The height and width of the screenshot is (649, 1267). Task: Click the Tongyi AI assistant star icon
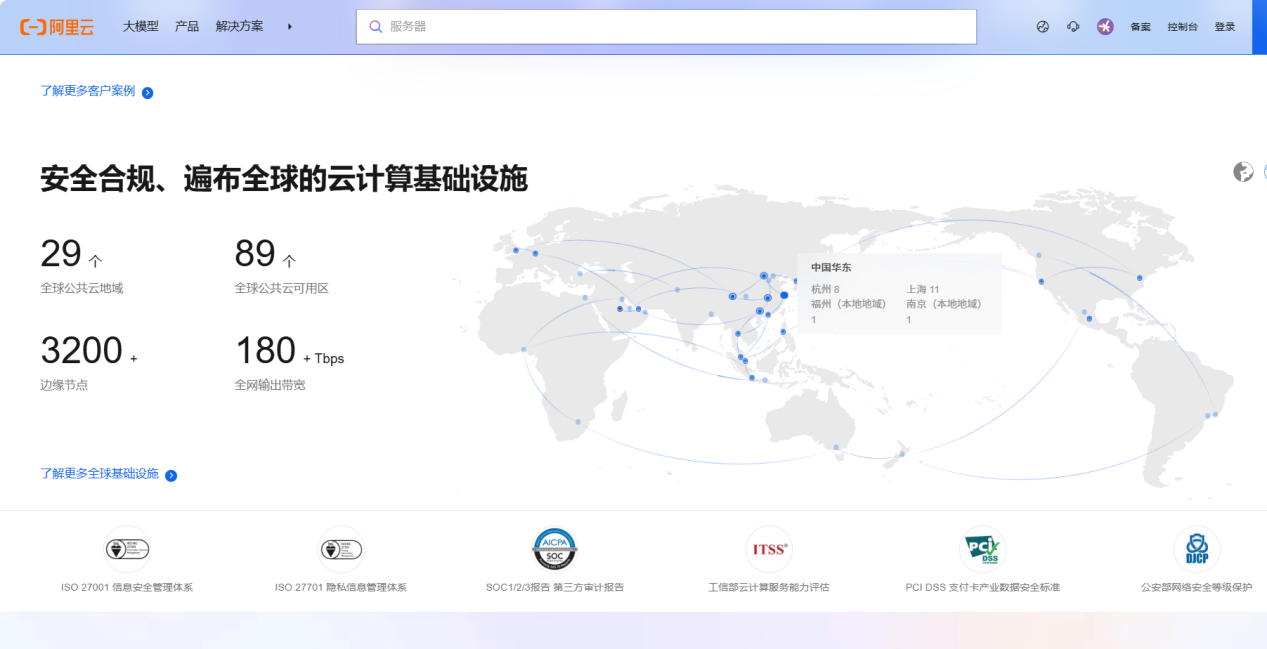(x=1104, y=26)
